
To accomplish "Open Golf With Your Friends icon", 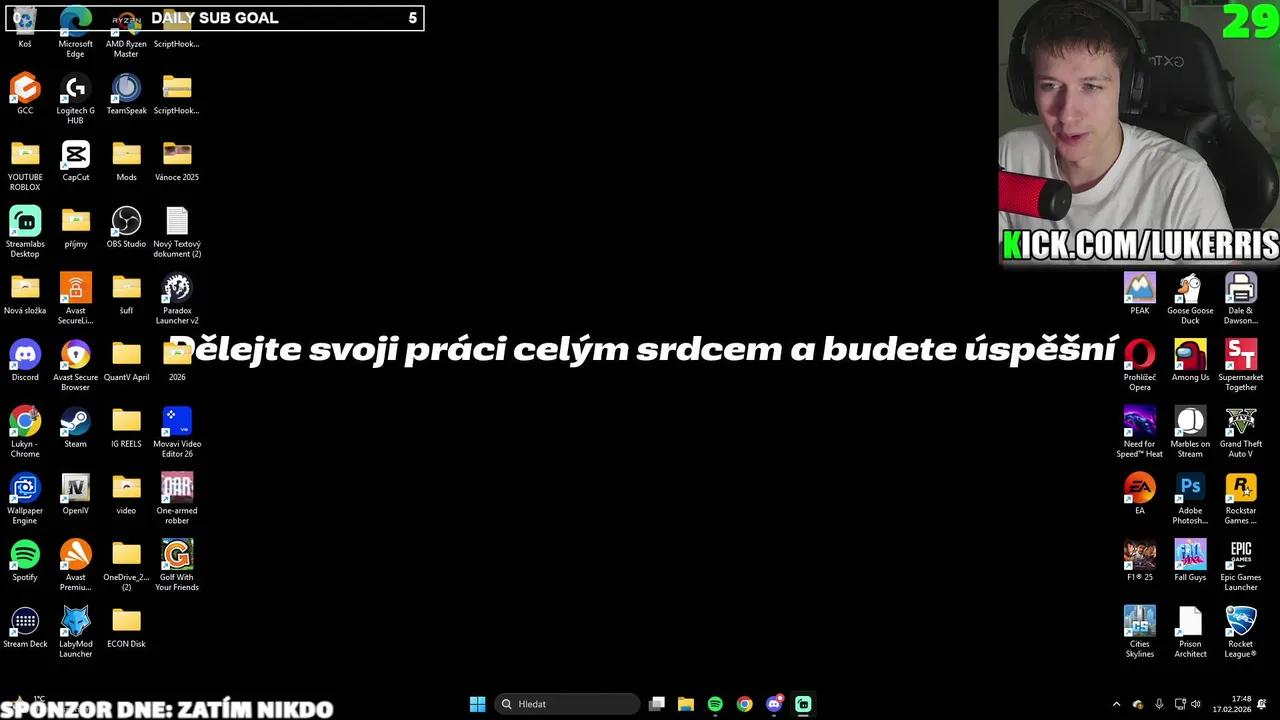I will 177,554.
